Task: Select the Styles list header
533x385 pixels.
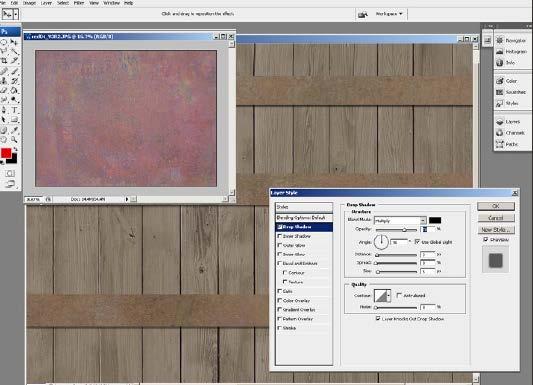Action: click(x=304, y=207)
